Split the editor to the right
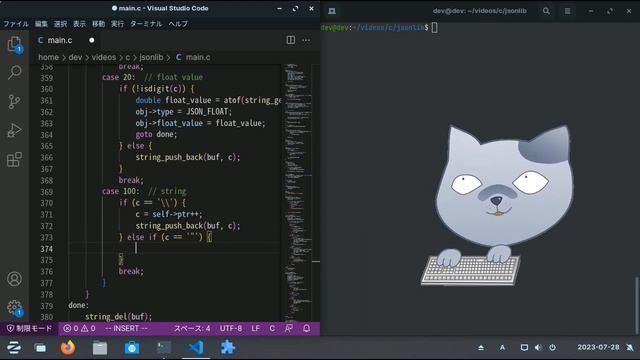 291,40
